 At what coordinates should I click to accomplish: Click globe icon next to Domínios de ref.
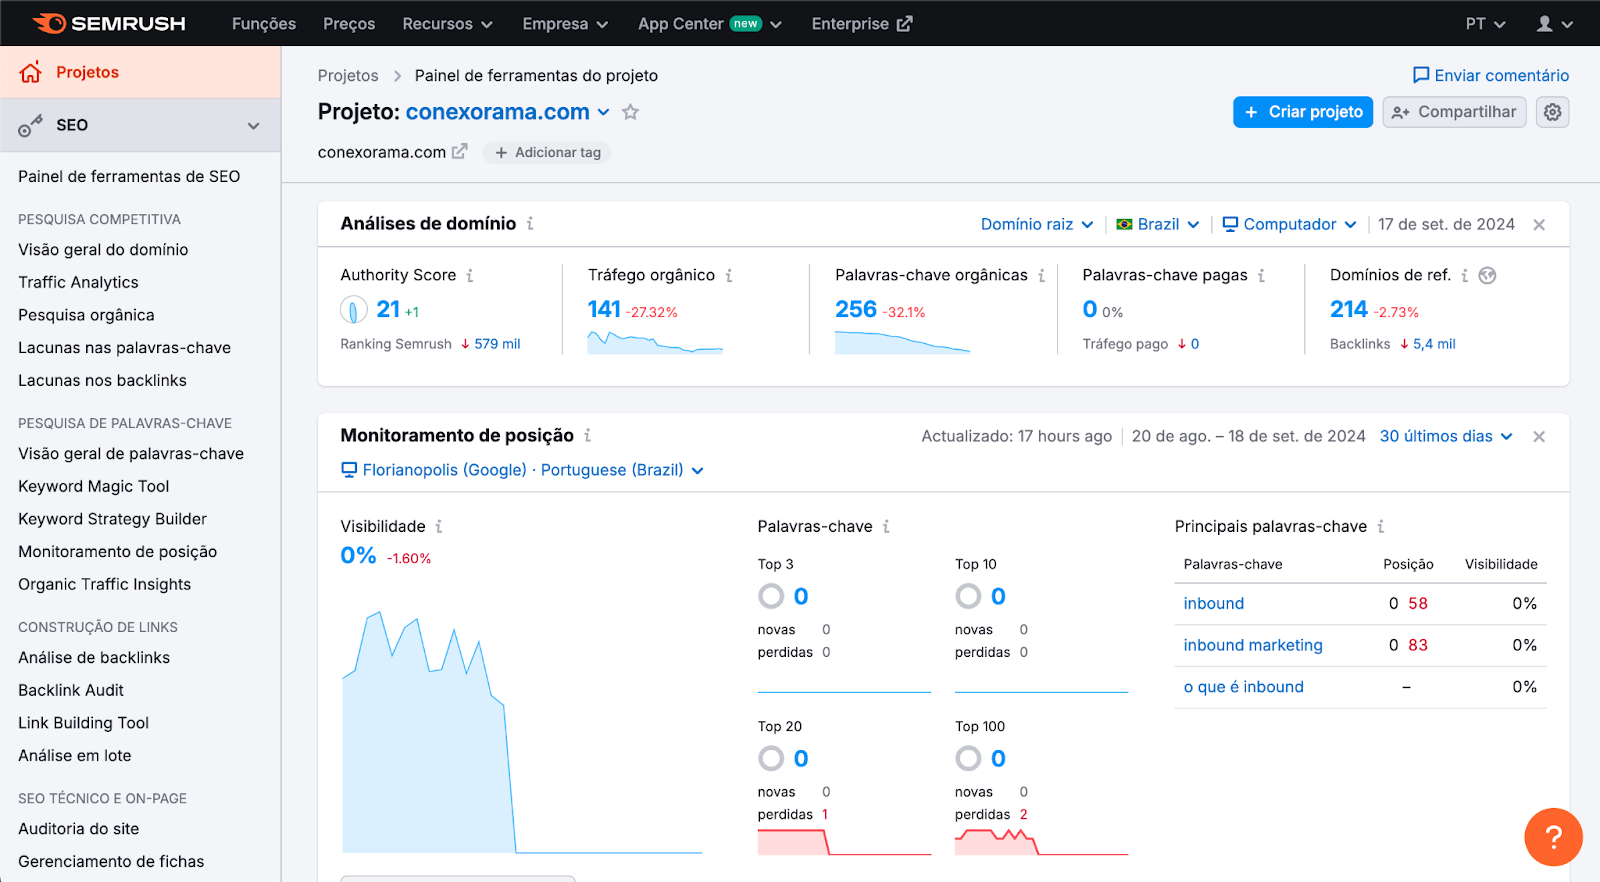(1487, 275)
